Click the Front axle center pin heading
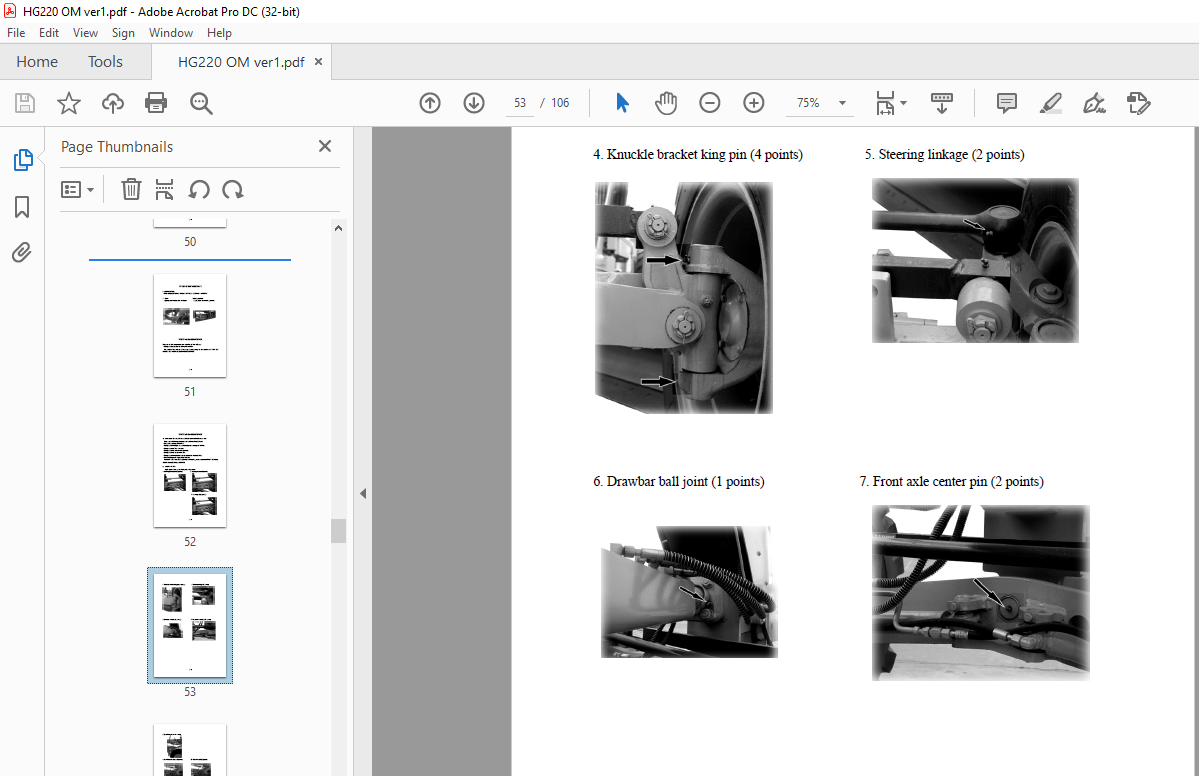This screenshot has width=1199, height=776. [x=951, y=482]
